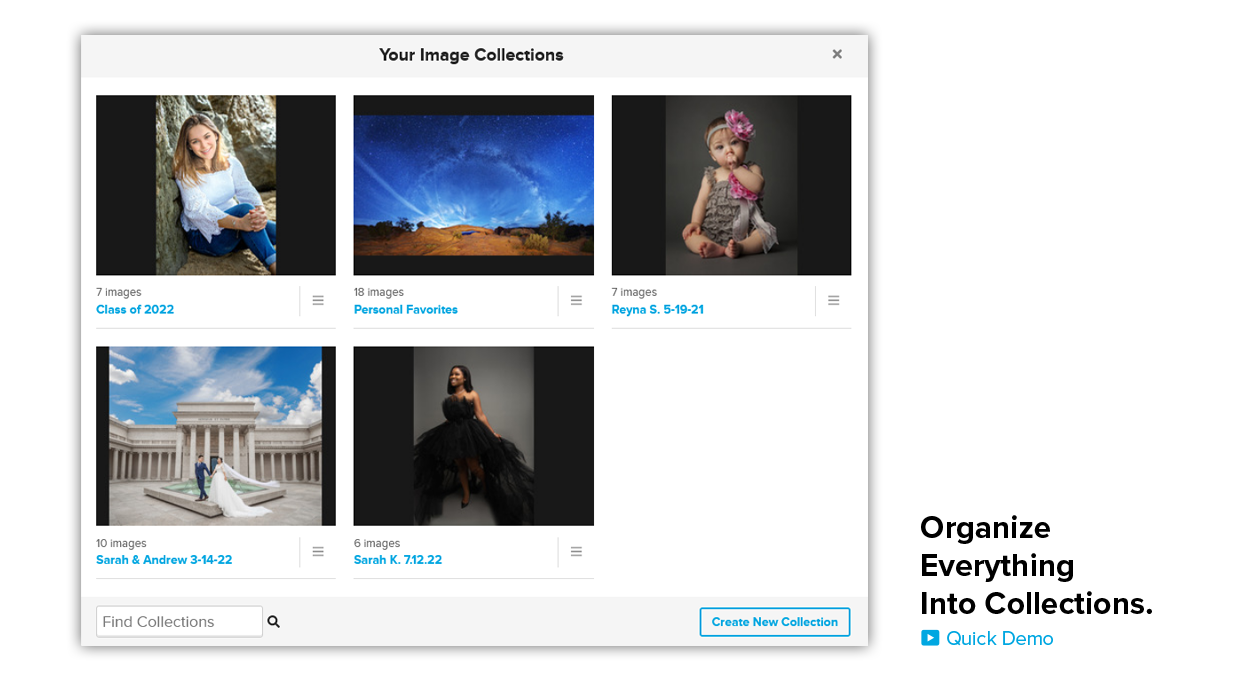1236x693 pixels.
Task: Click the Quick Demo play icon
Action: pyautogui.click(x=930, y=638)
